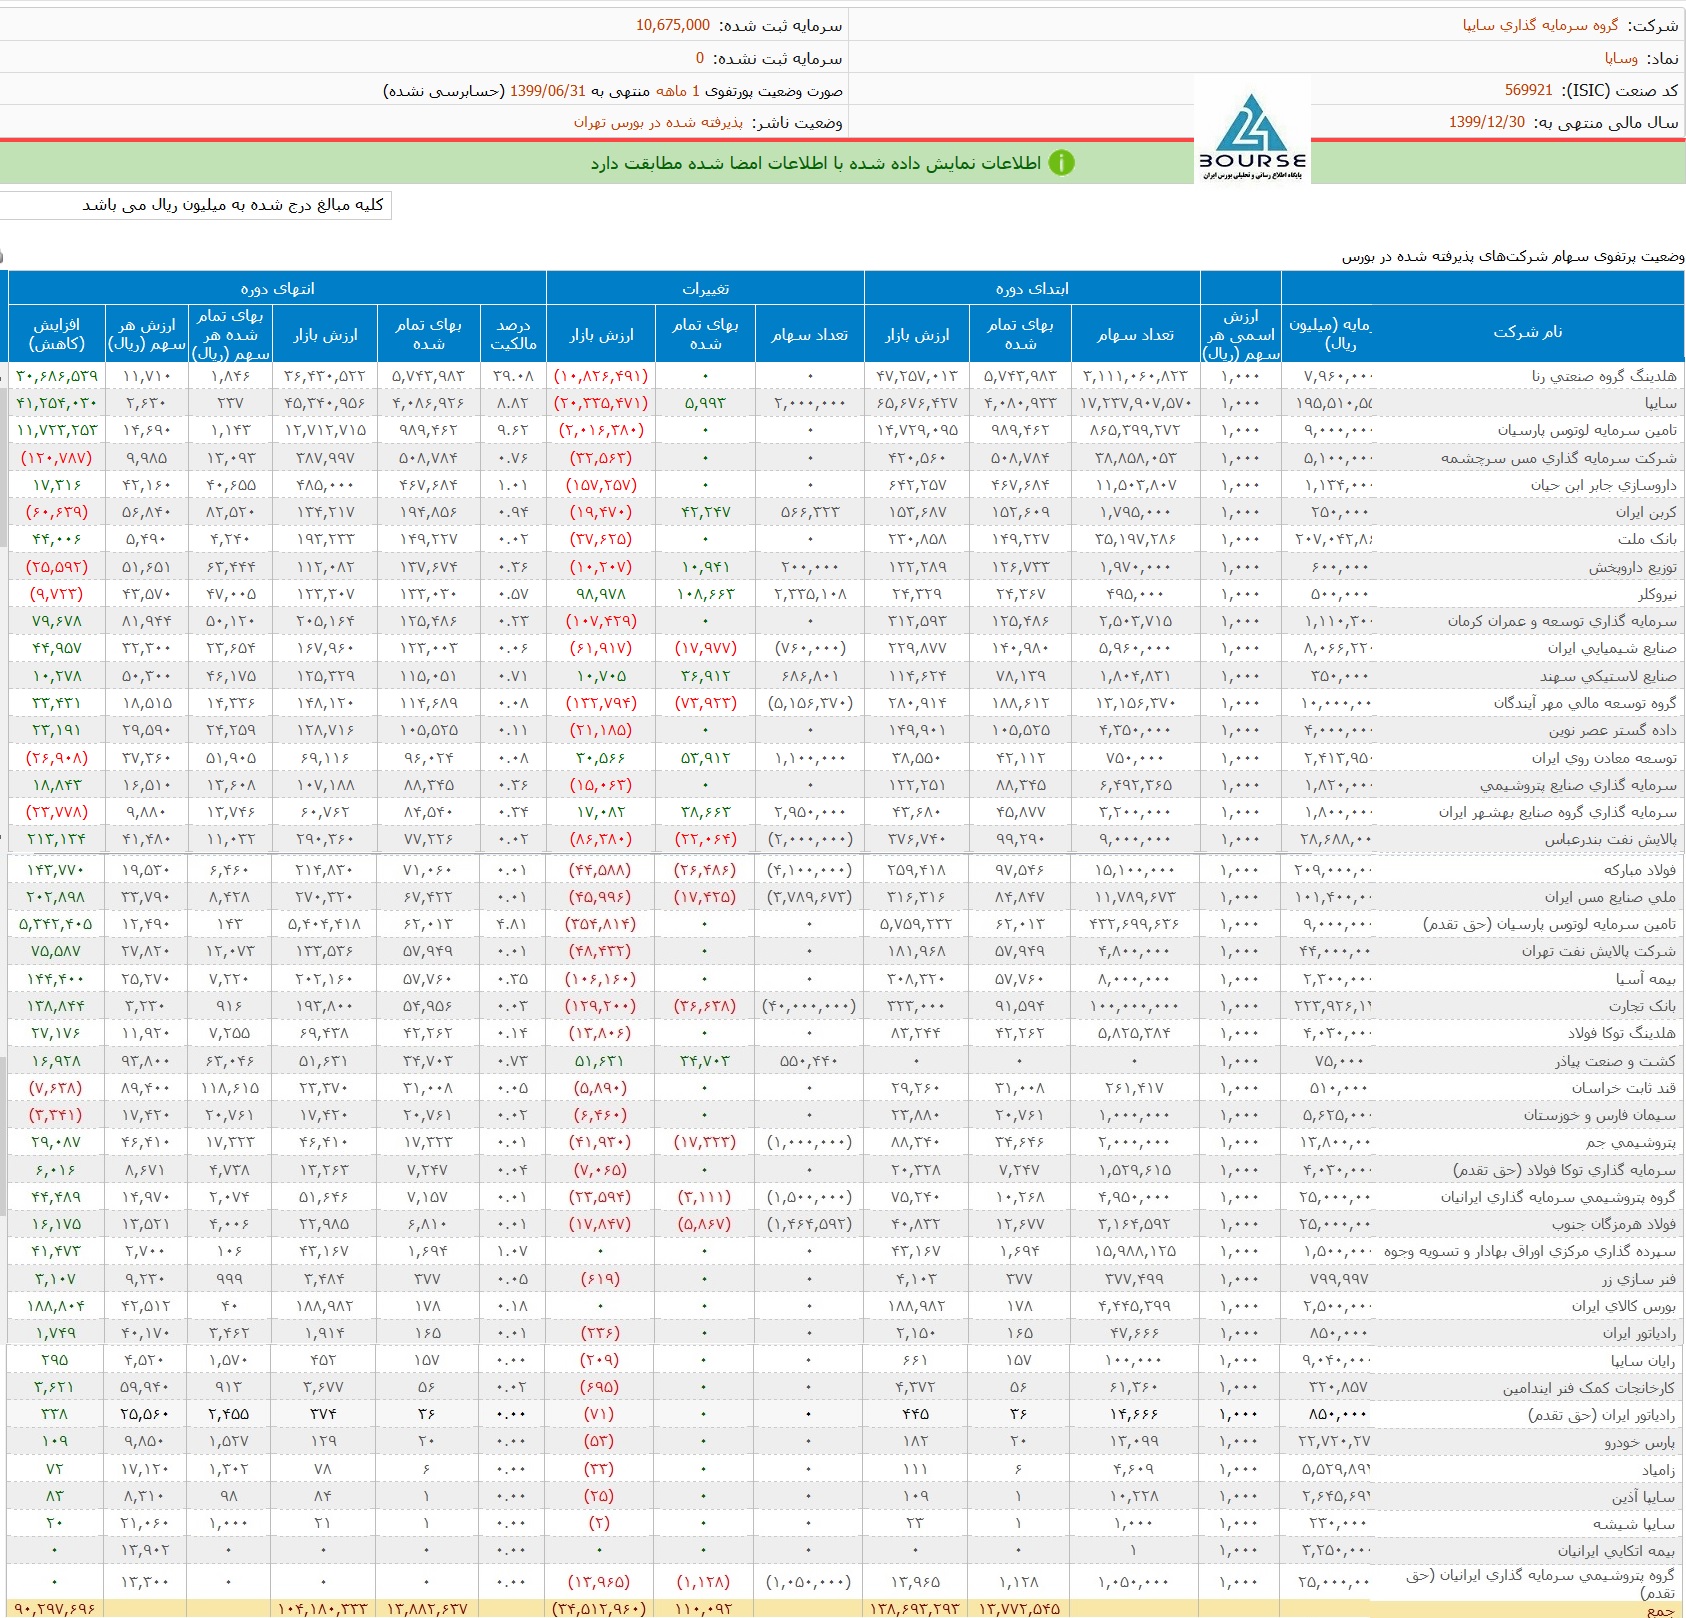The image size is (1686, 1618).
Task: Select row سرمایه گذاری گروه صنایع بهشهر ایران
Action: (x=846, y=812)
